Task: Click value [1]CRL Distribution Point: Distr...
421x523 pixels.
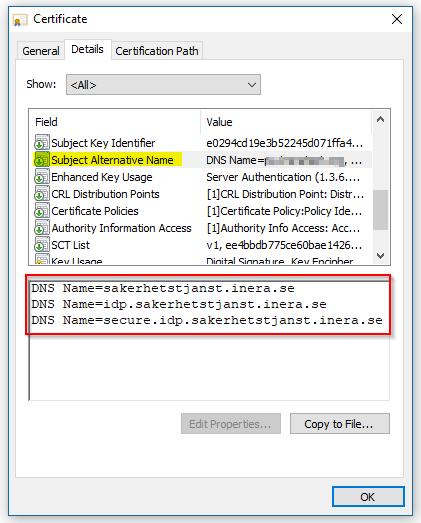Action: (285, 194)
